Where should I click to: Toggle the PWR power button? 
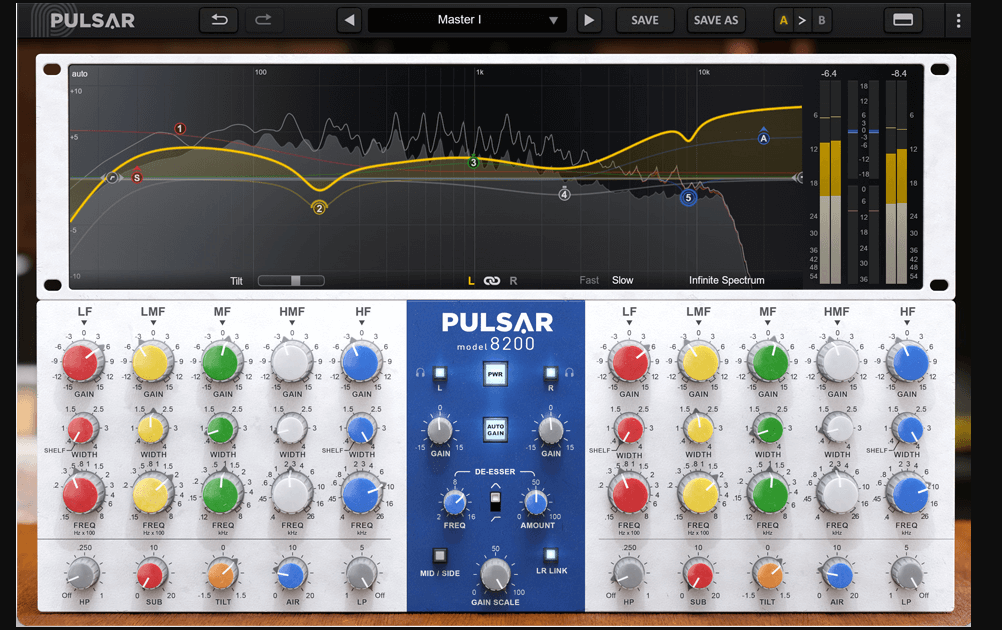pos(495,374)
